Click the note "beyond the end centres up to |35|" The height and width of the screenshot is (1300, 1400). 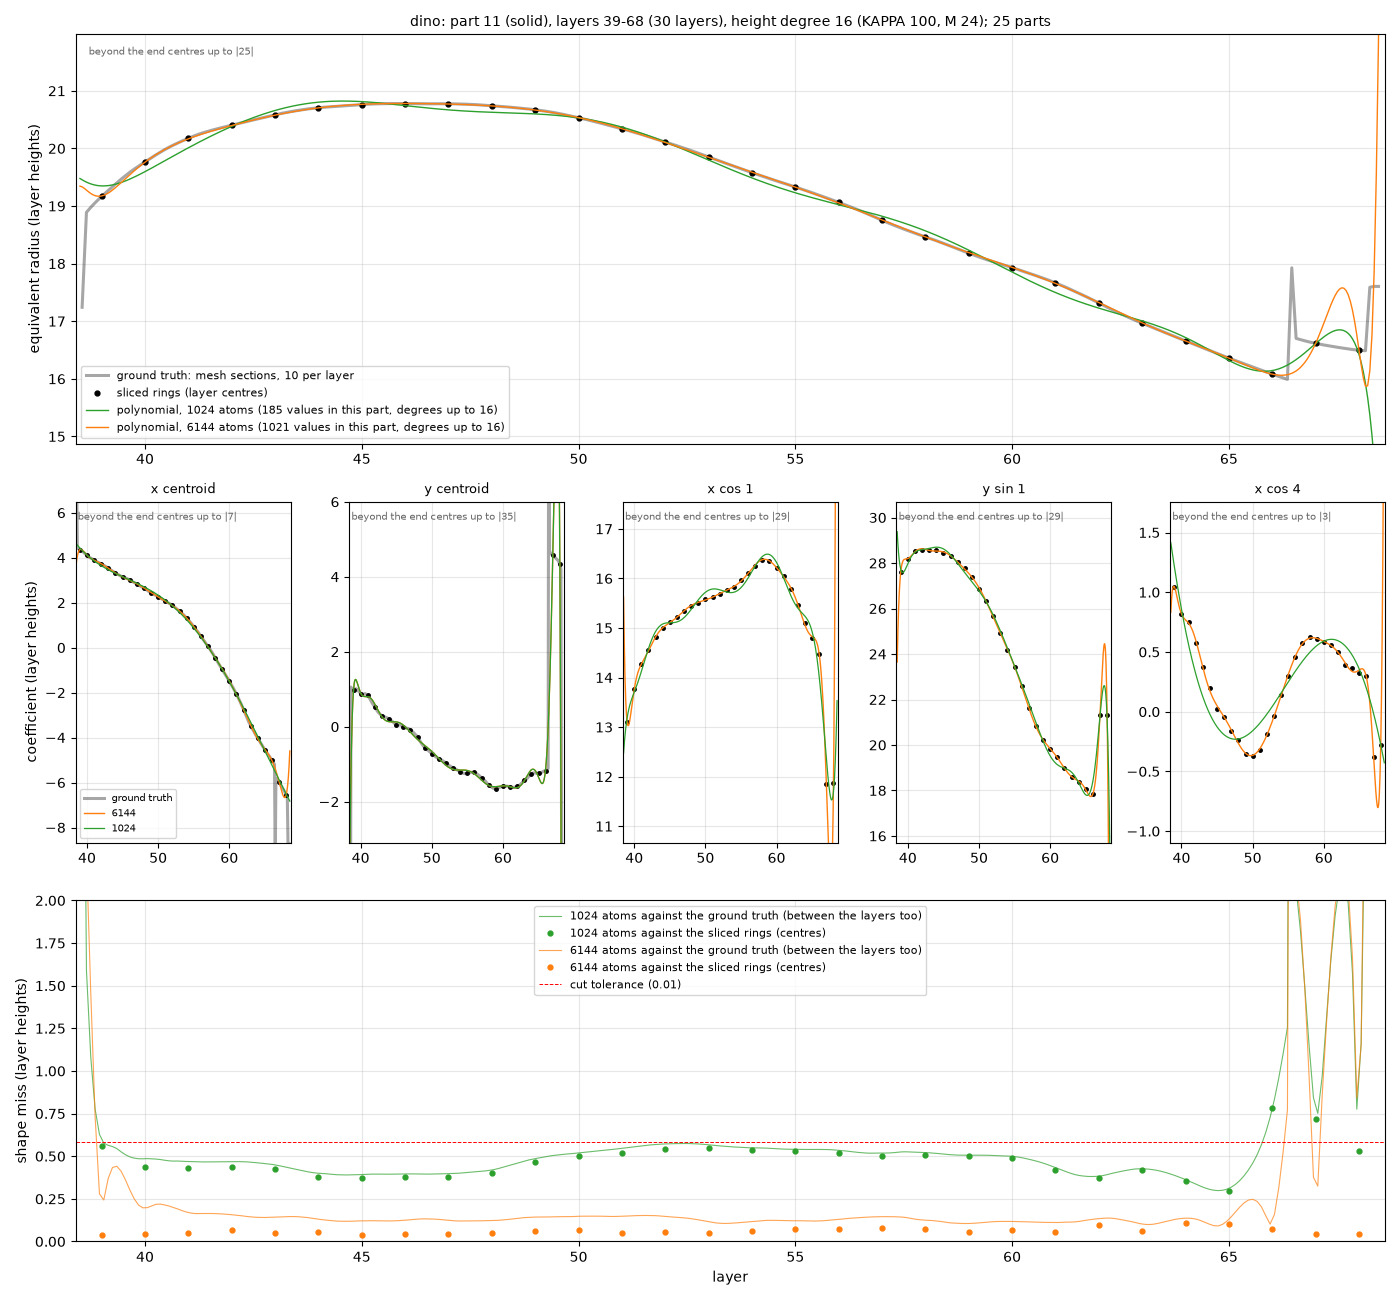pyautogui.click(x=434, y=517)
